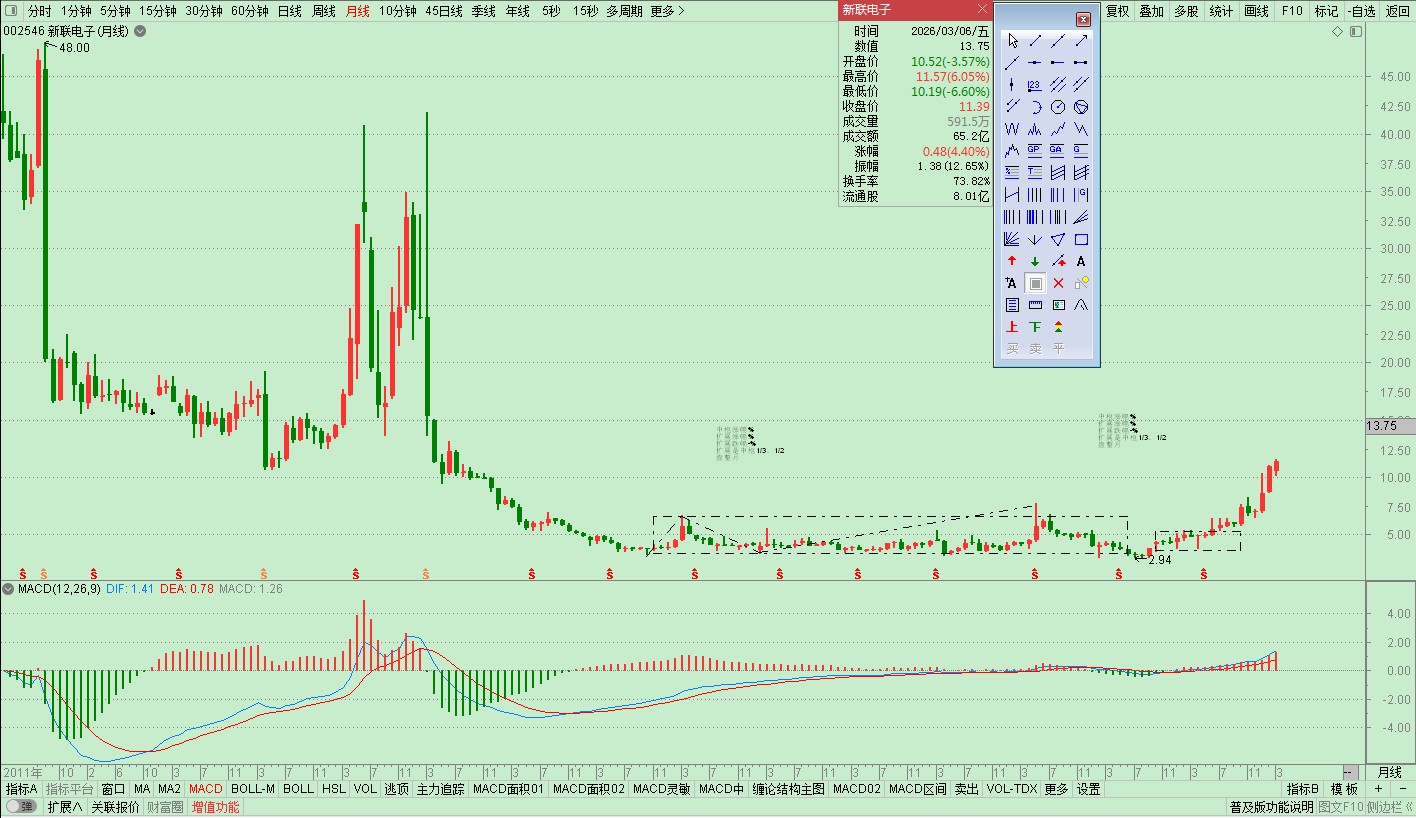Toggle the oval switch at bottom-left

tap(20, 807)
